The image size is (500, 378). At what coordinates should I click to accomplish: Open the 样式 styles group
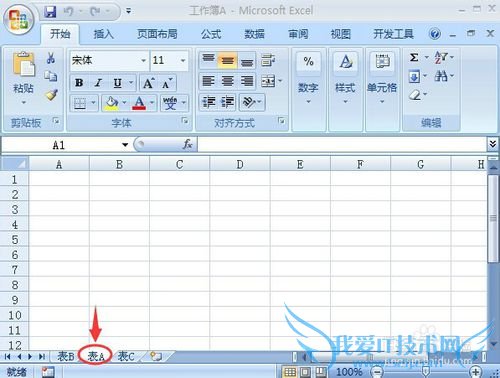pyautogui.click(x=345, y=79)
